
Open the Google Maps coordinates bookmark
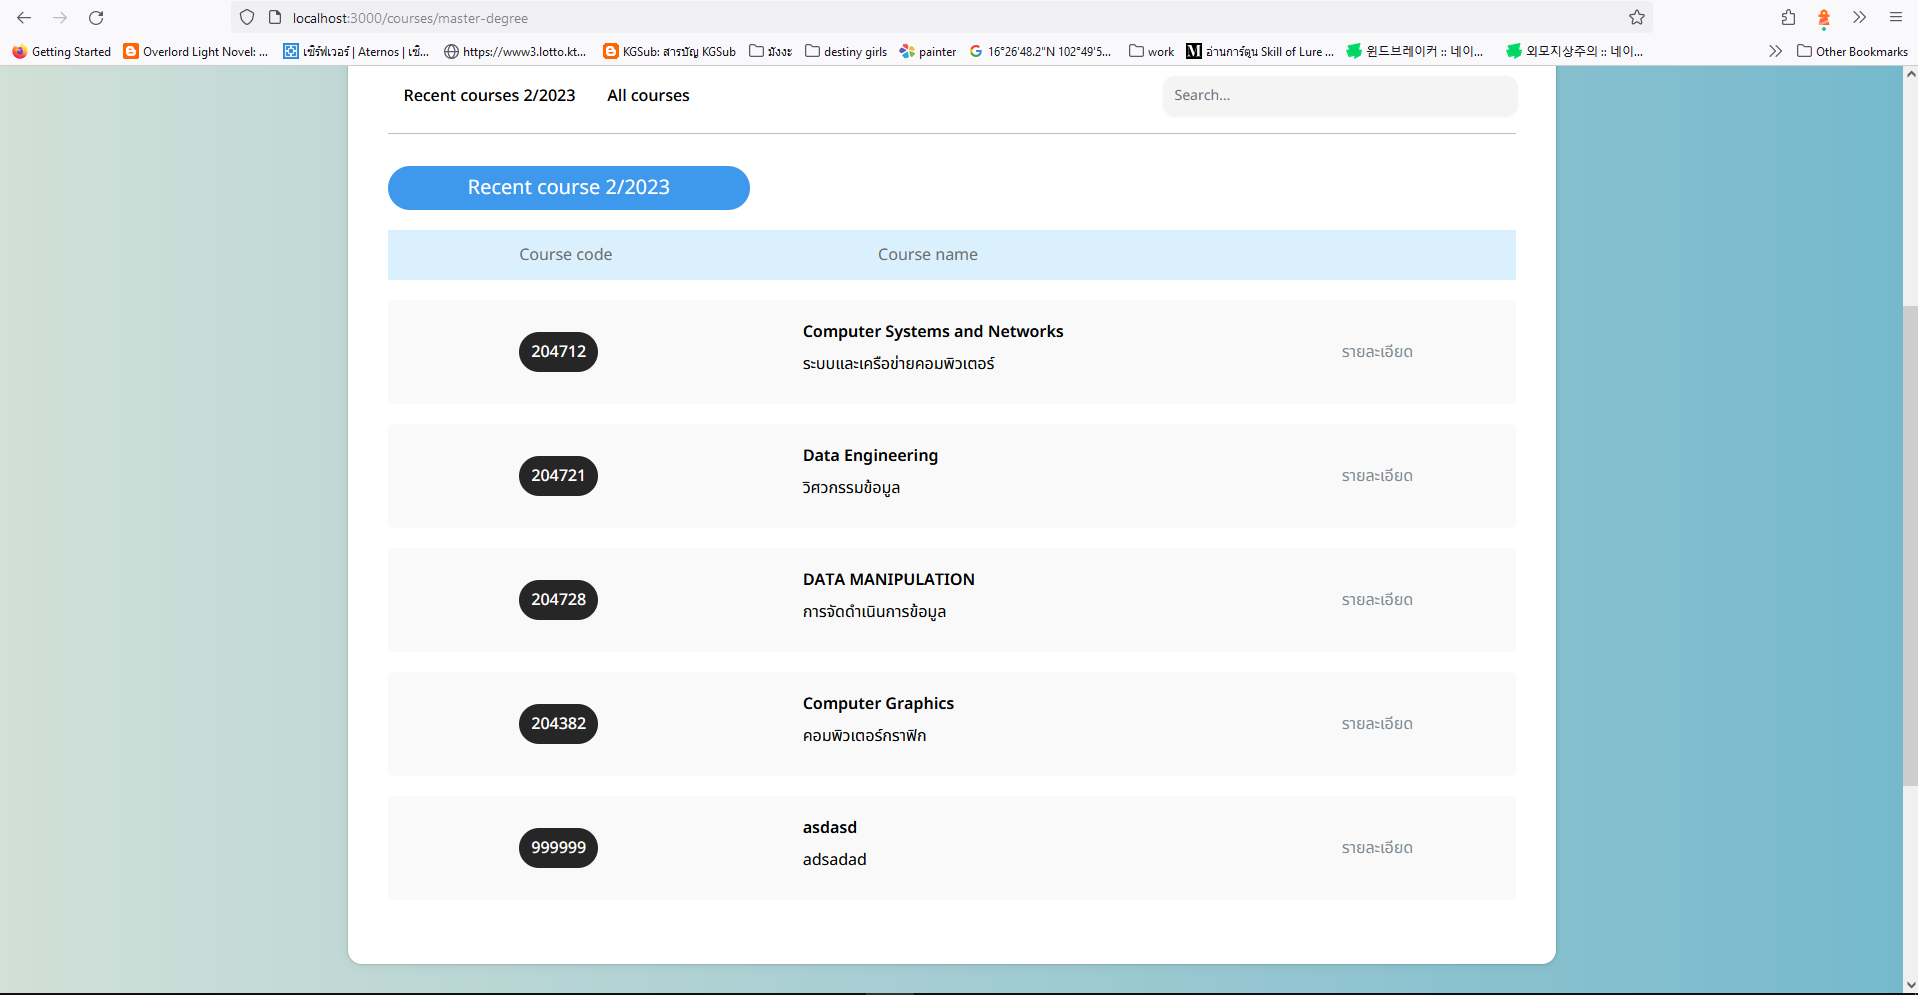tap(1040, 51)
